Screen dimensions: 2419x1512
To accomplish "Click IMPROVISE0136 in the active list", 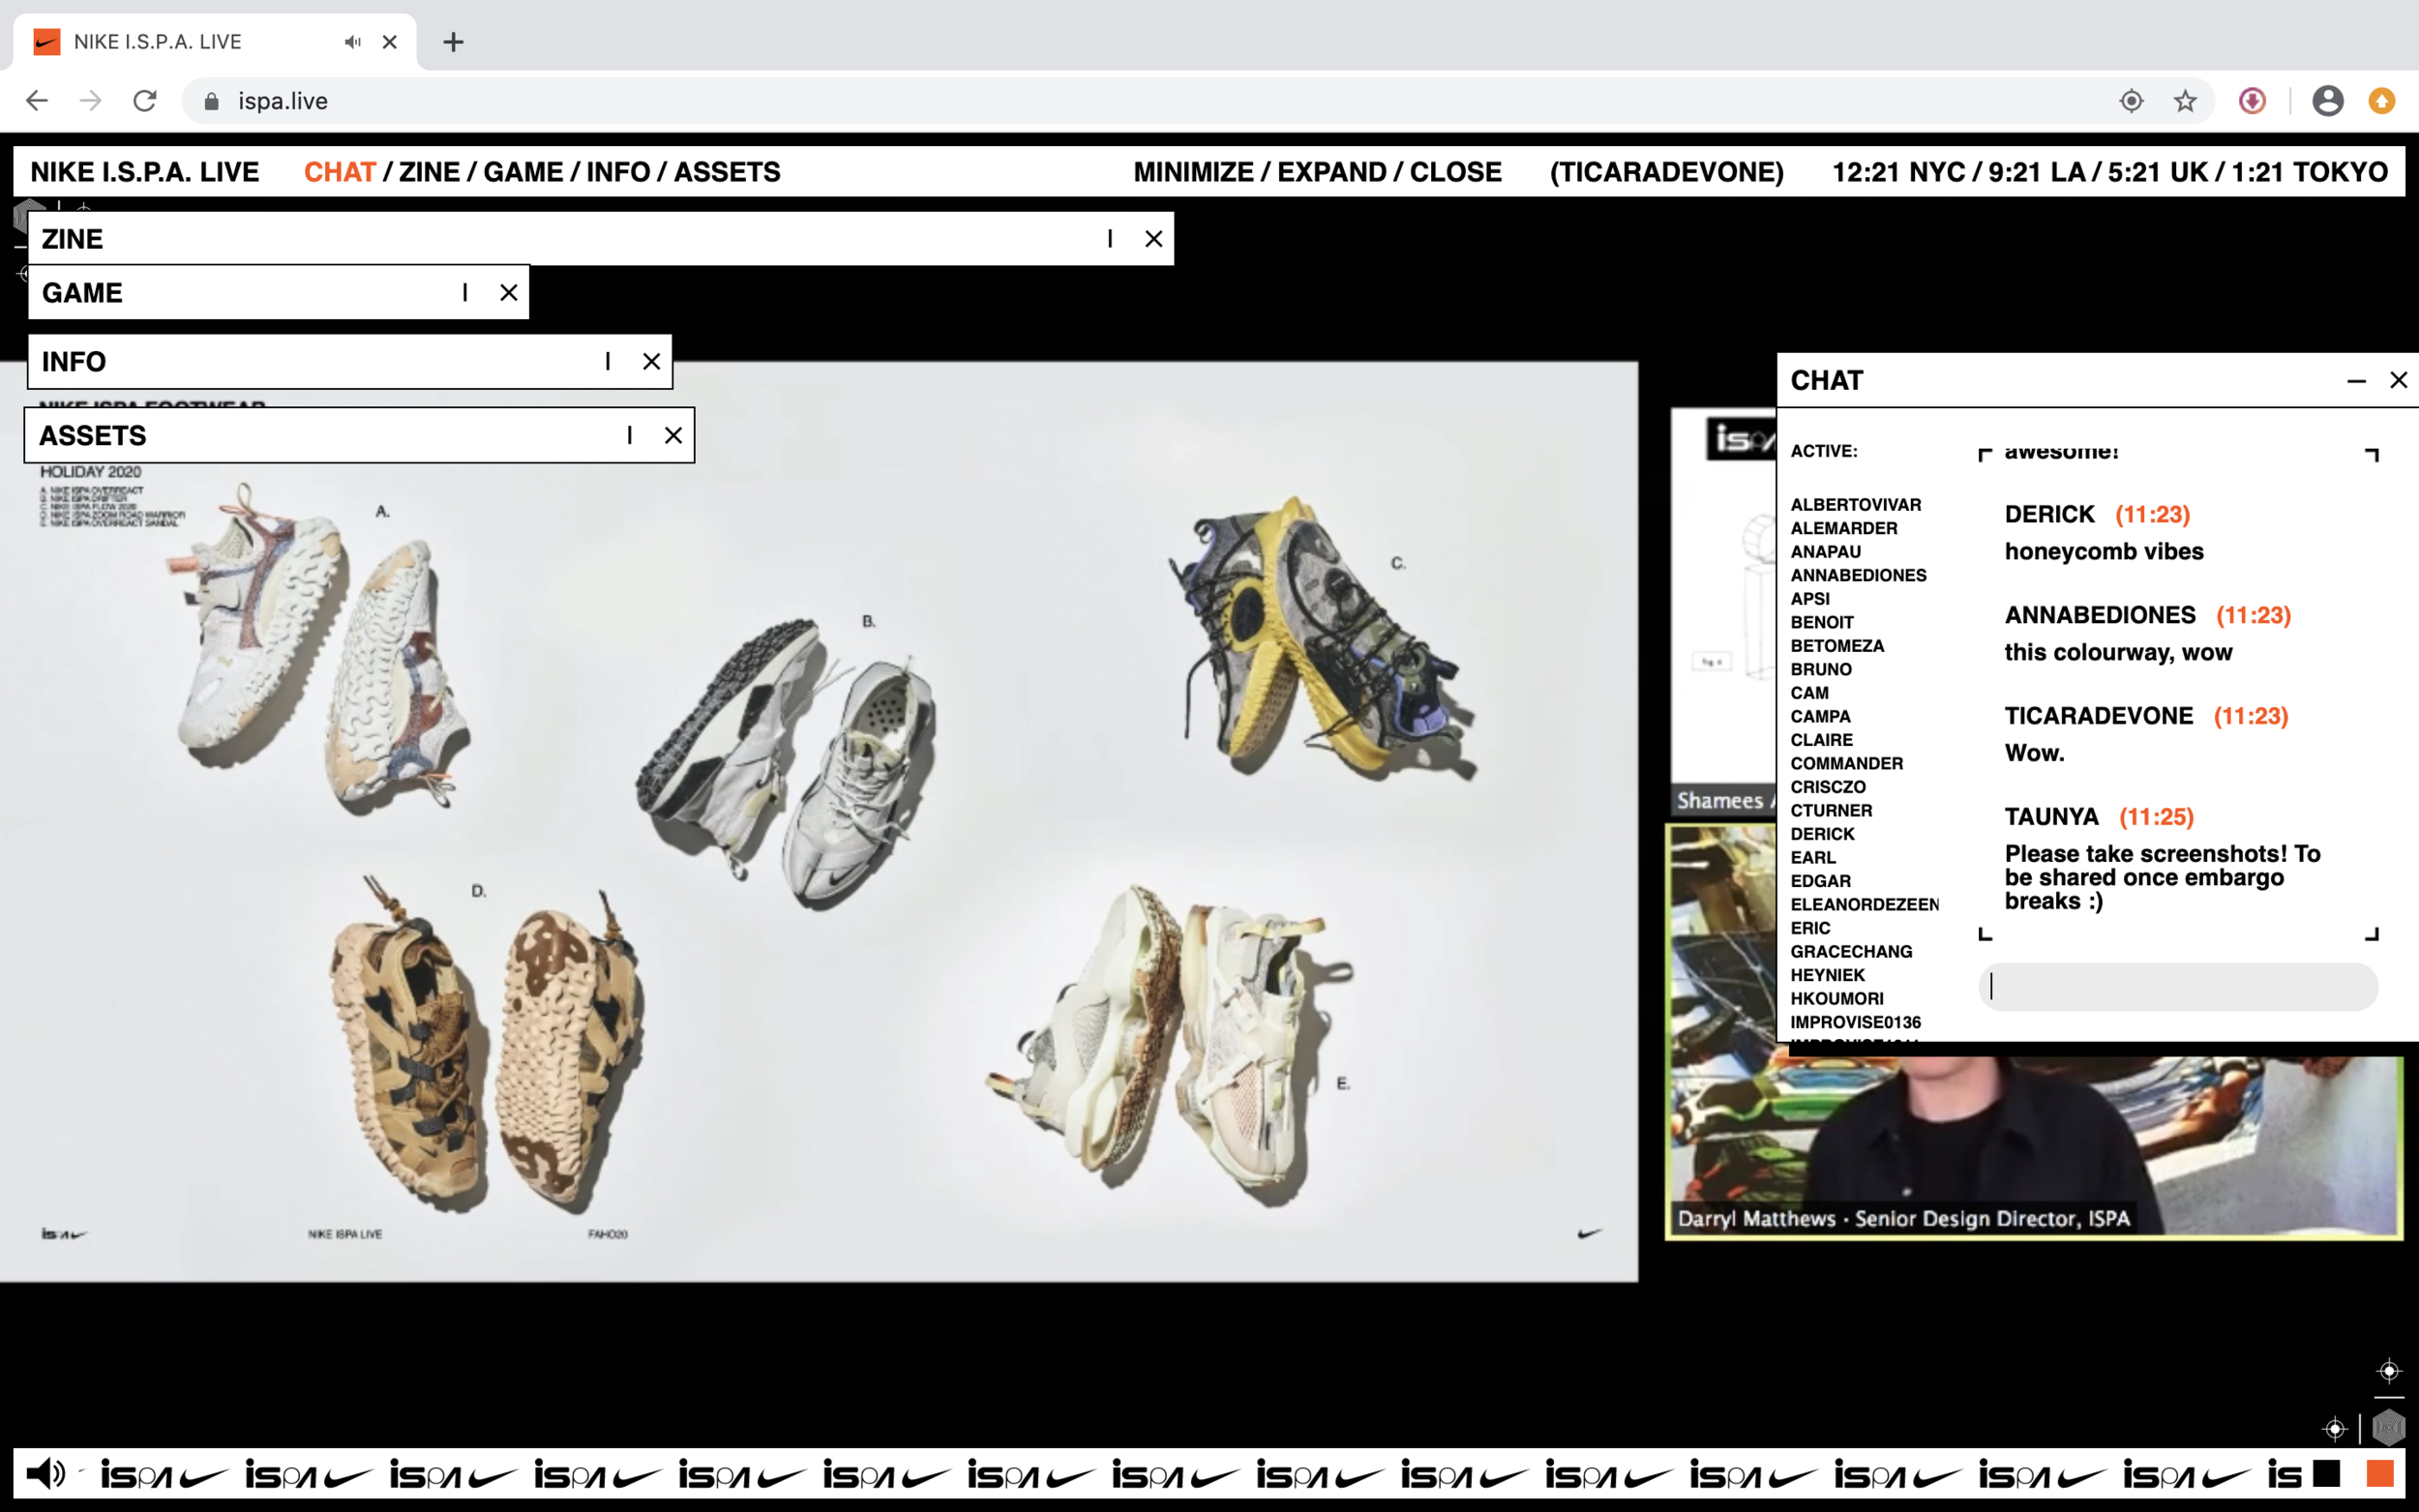I will point(1856,1022).
